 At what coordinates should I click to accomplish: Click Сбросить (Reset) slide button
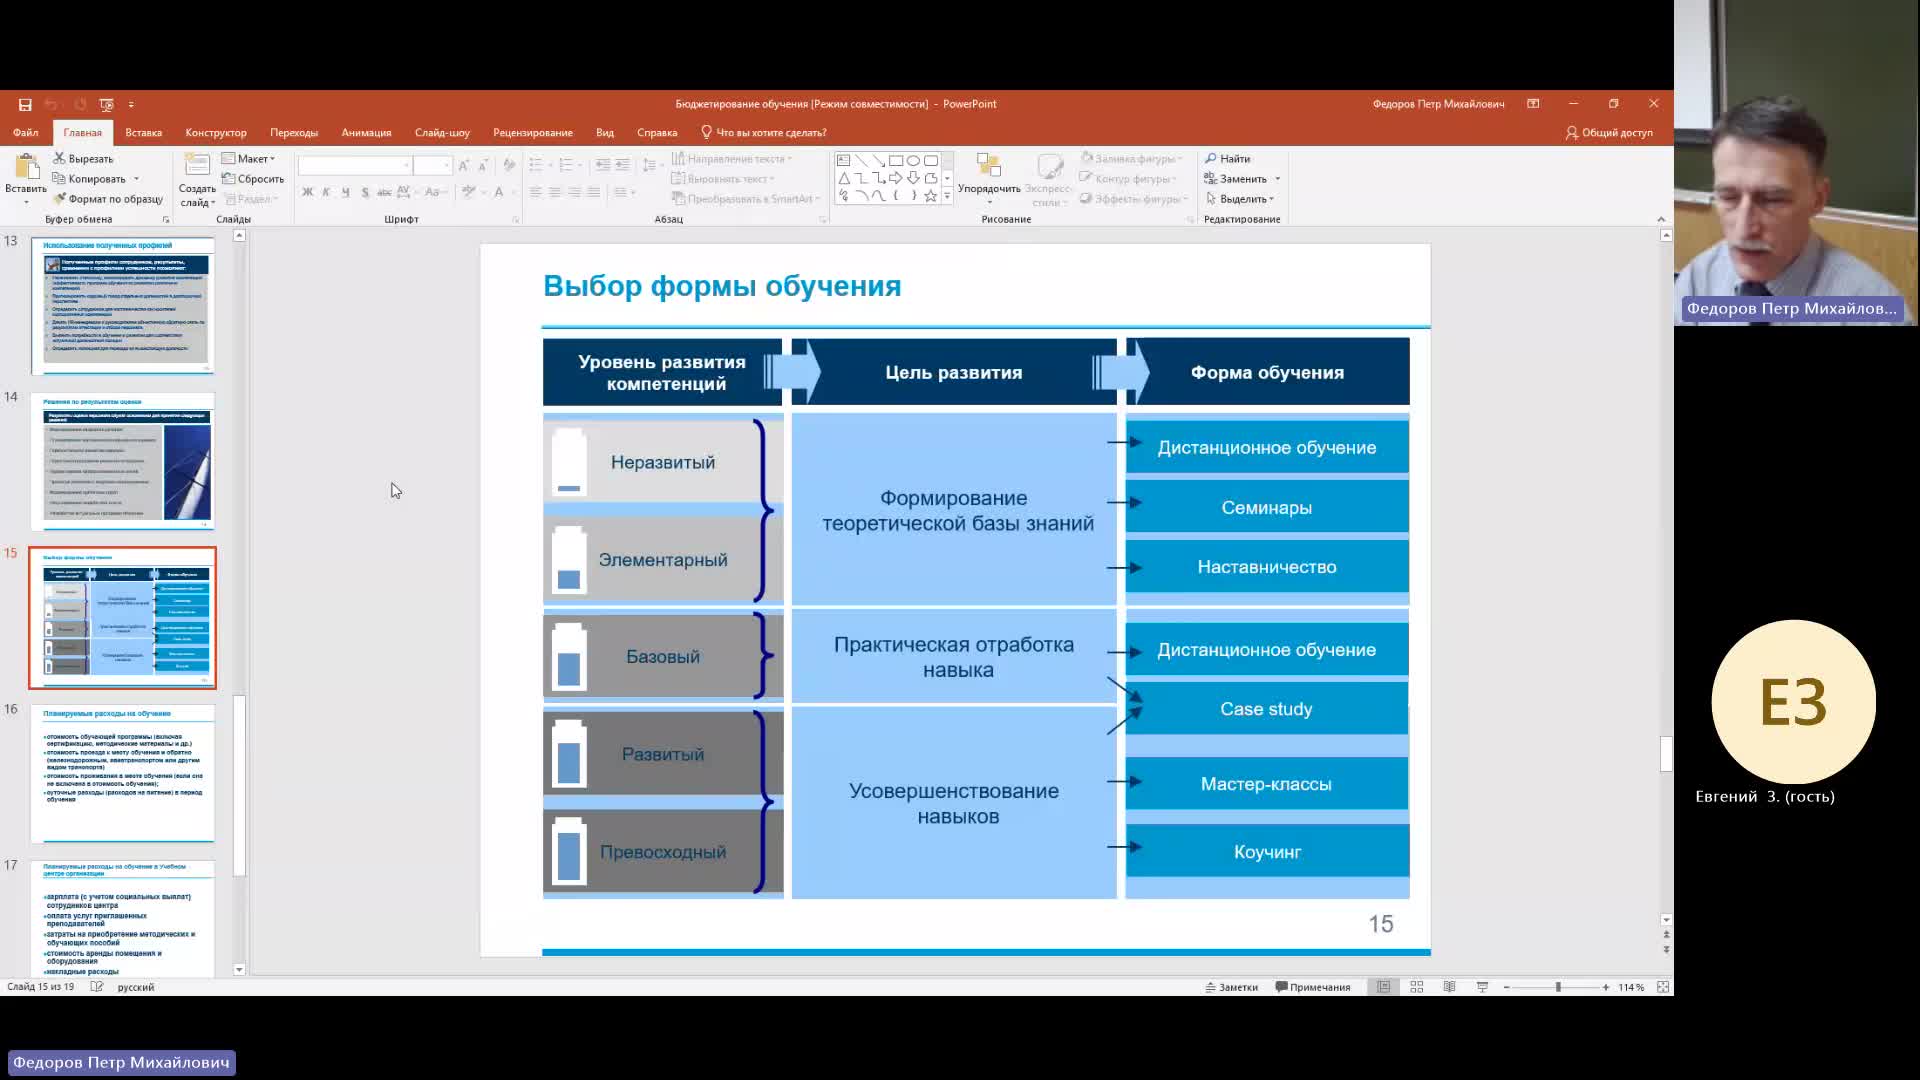(x=253, y=179)
